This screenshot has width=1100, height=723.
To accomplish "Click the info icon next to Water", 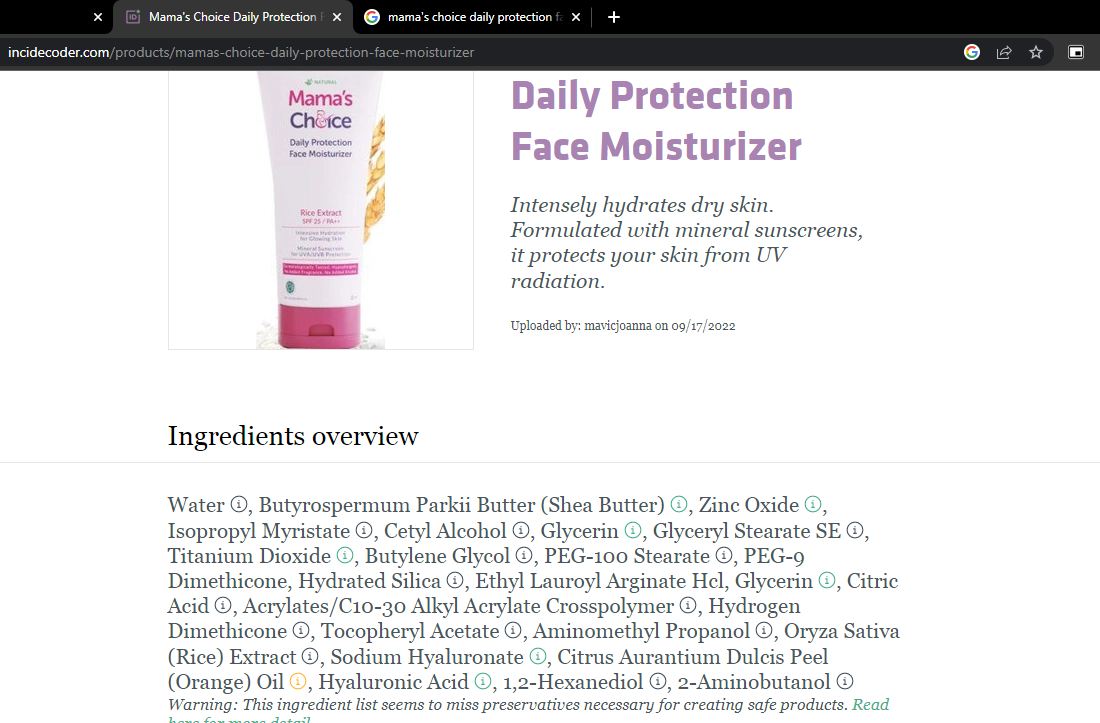I will coord(239,504).
